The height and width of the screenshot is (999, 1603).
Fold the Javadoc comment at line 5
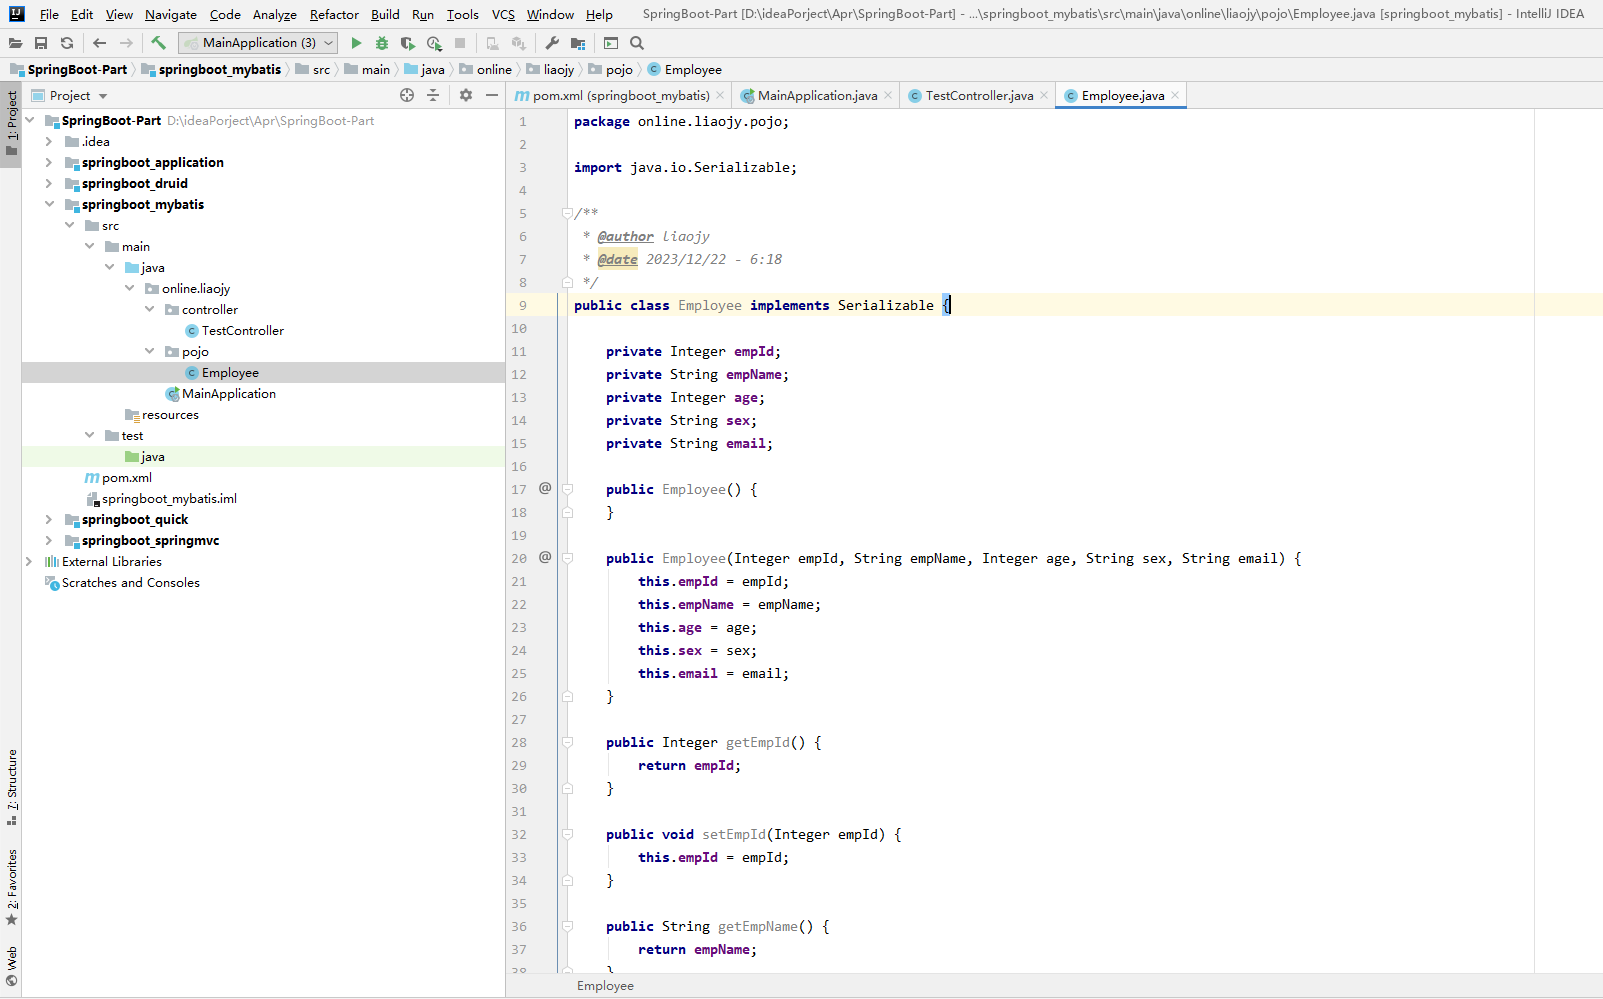[x=567, y=213]
